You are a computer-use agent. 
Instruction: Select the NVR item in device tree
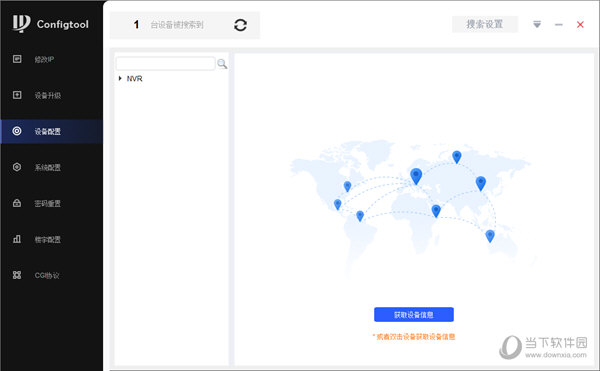pyautogui.click(x=134, y=78)
